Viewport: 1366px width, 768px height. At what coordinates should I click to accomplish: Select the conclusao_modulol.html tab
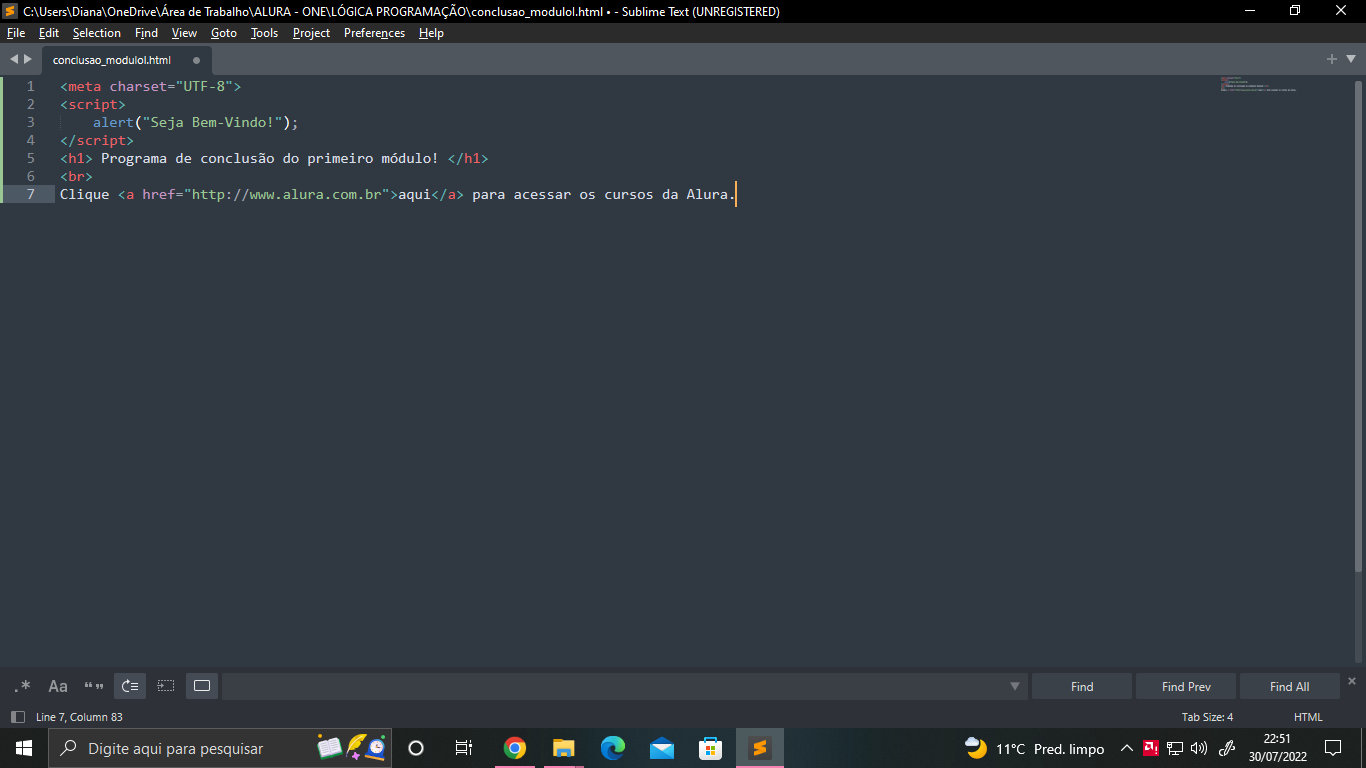112,60
